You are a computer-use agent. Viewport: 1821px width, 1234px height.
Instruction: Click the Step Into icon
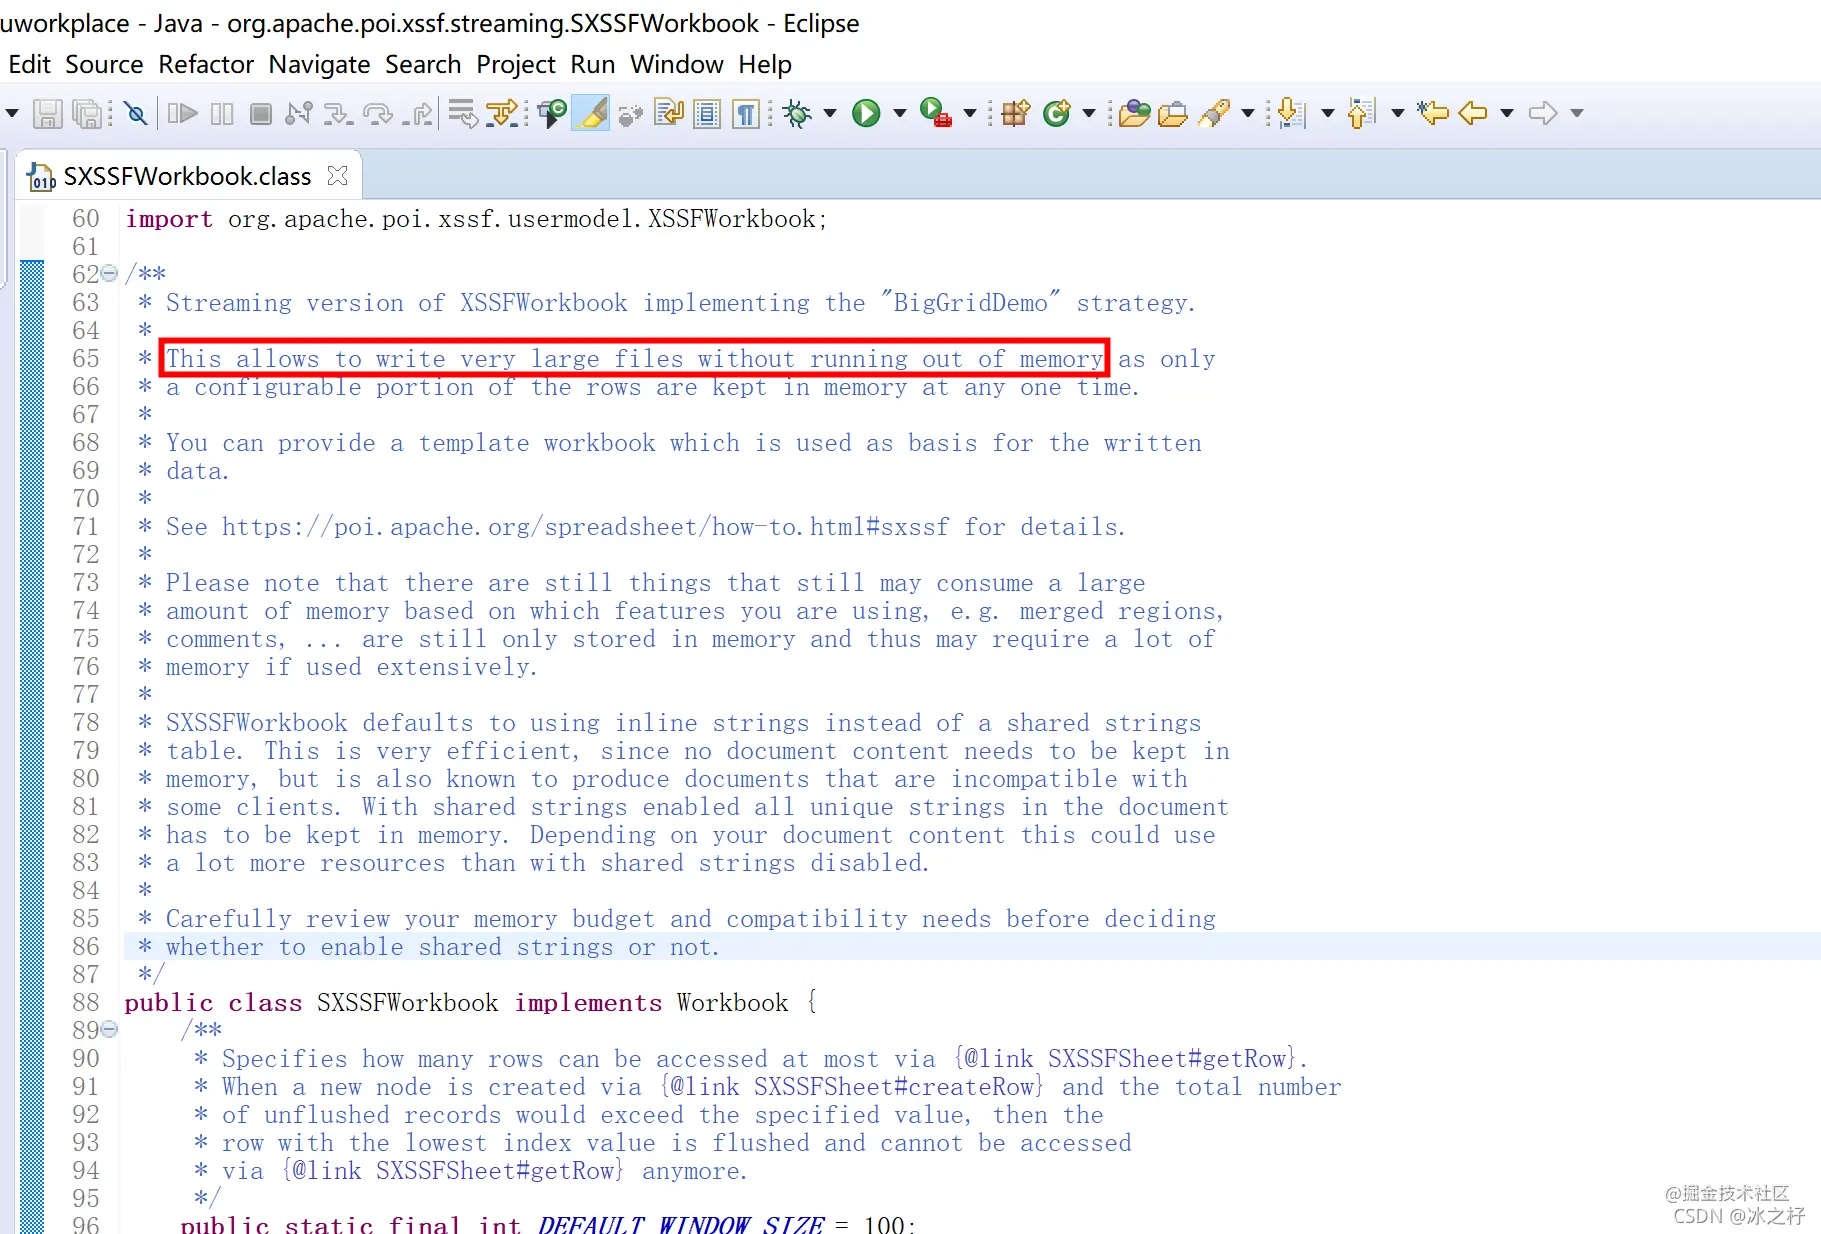click(337, 113)
